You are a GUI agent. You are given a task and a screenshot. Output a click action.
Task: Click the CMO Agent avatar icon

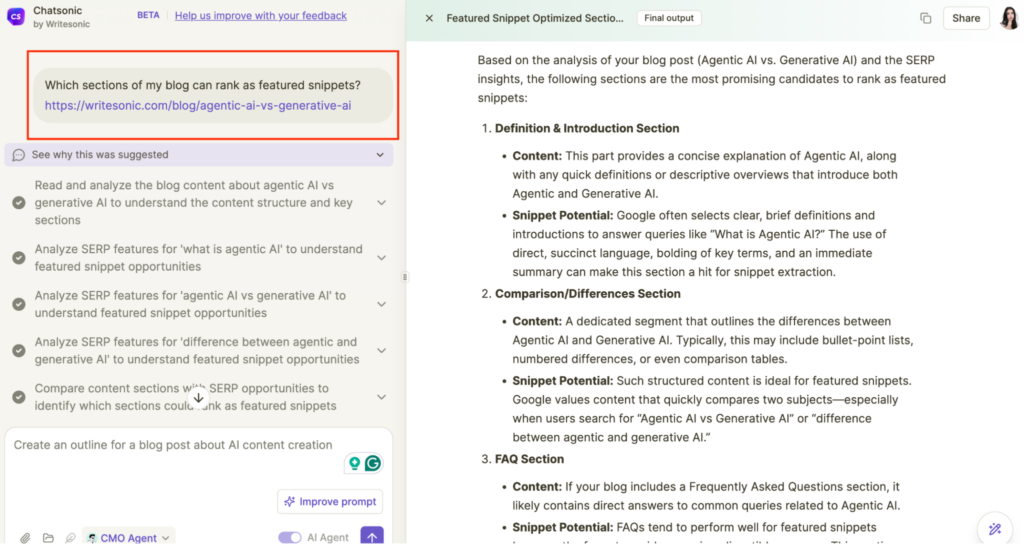(92, 538)
